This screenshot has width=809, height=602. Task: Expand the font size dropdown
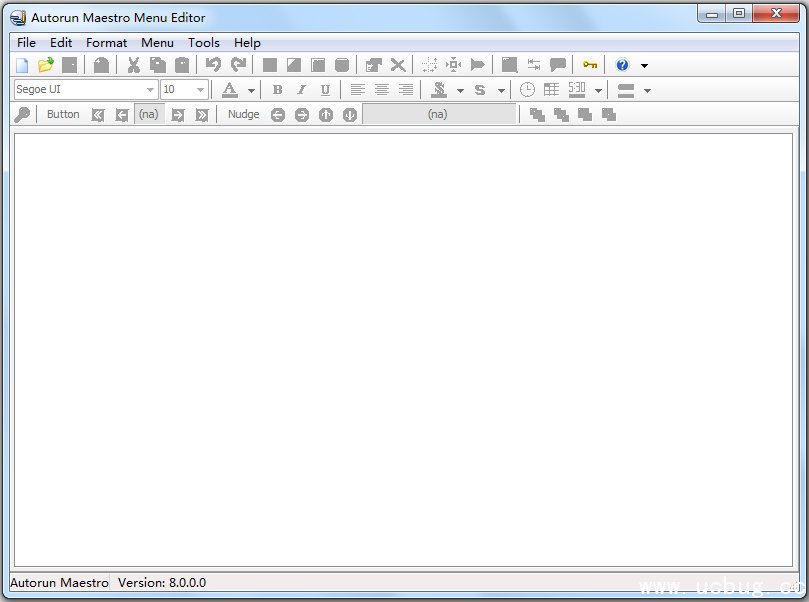pyautogui.click(x=200, y=90)
